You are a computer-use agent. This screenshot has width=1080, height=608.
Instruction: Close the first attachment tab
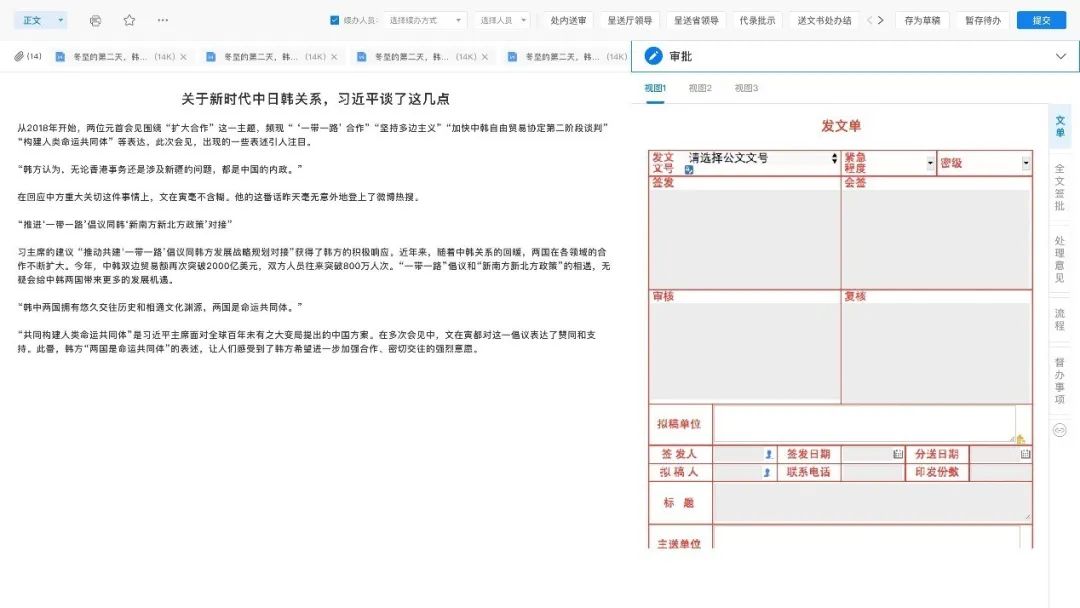183,57
